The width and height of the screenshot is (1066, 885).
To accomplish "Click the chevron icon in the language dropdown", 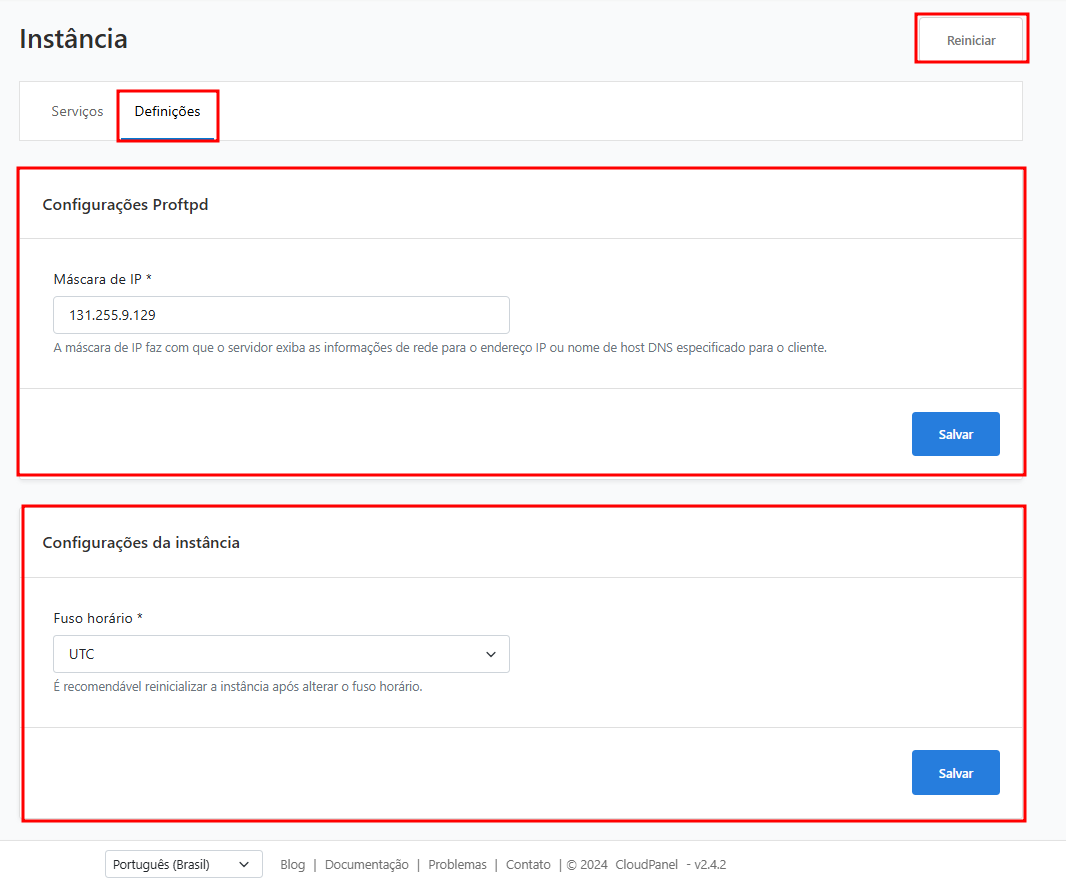I will (244, 864).
